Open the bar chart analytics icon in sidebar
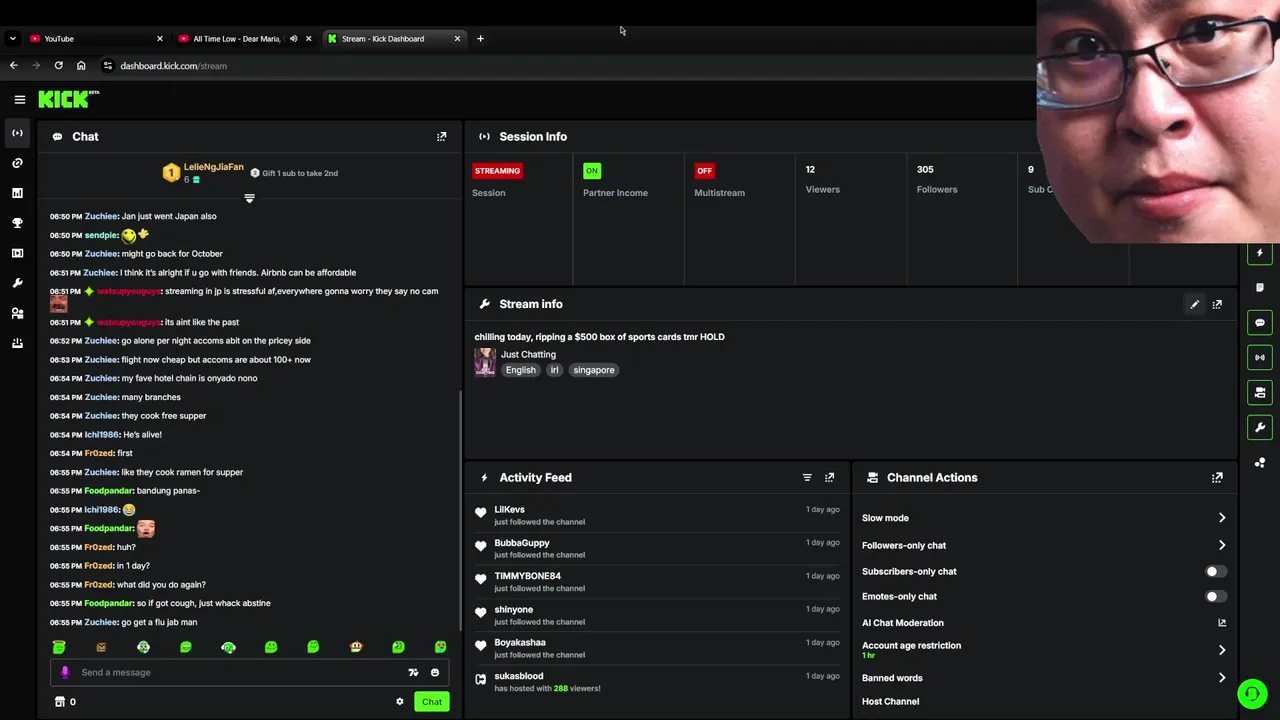The height and width of the screenshot is (720, 1280). (17, 193)
